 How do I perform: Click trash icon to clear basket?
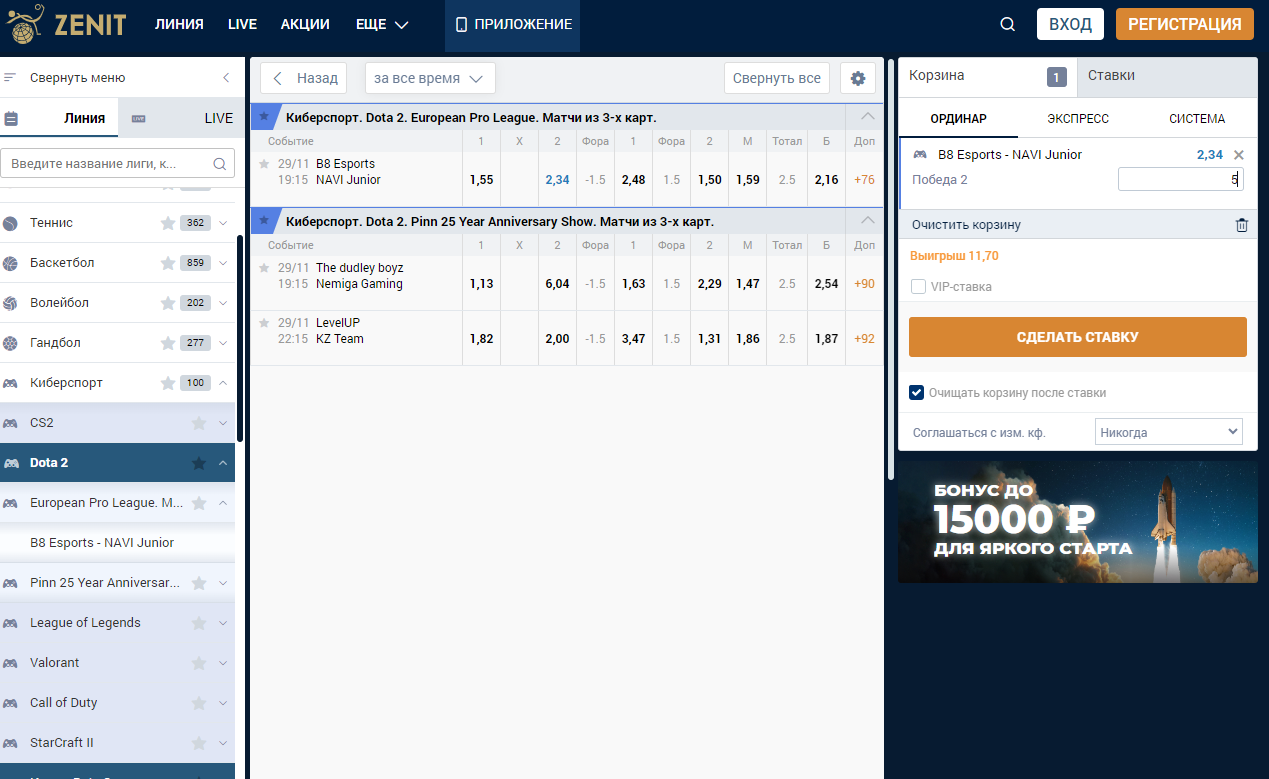[1242, 225]
